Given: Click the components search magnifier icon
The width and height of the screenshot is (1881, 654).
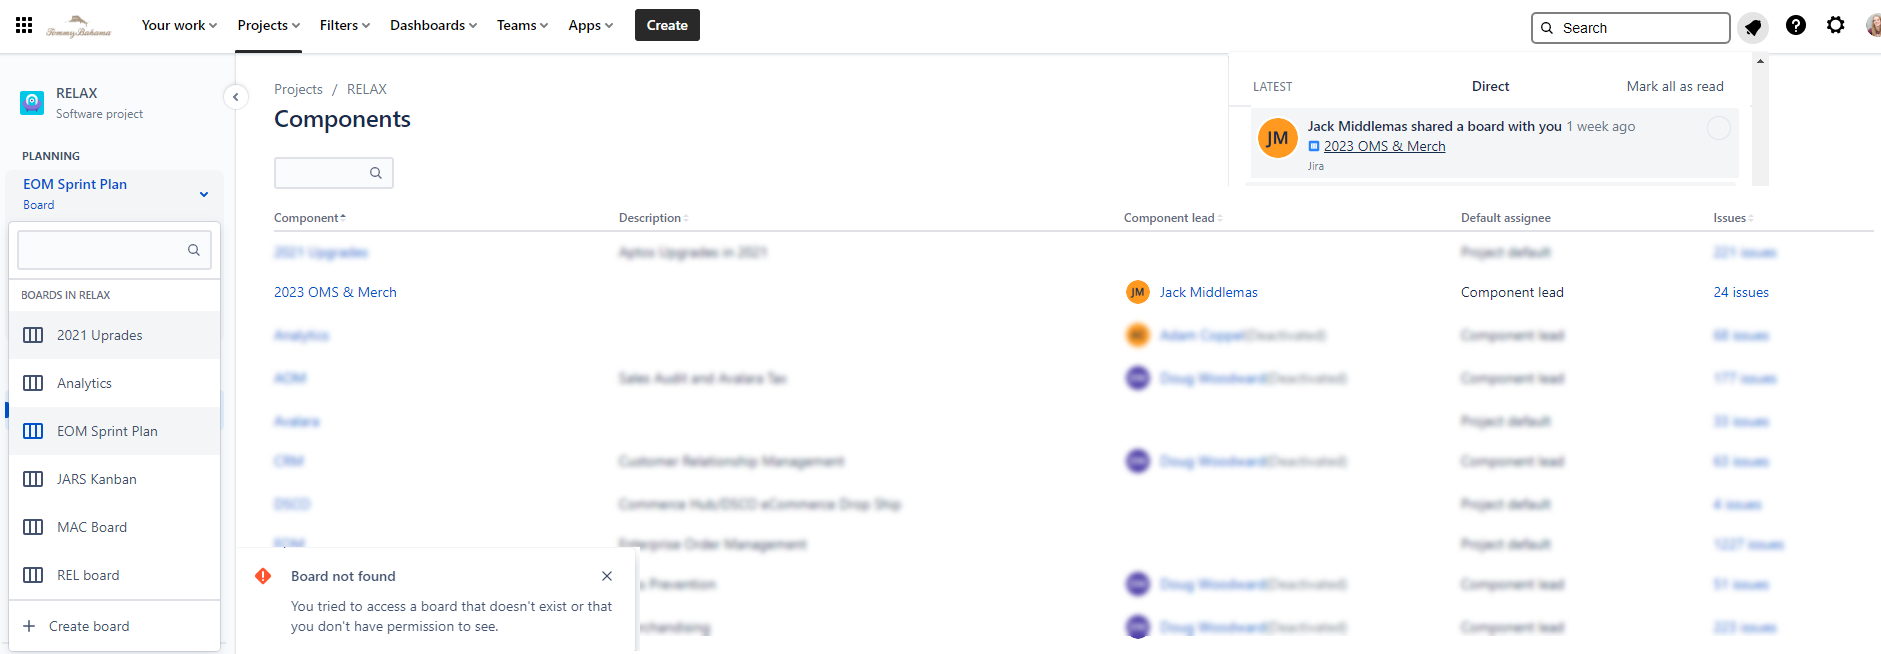Looking at the screenshot, I should 376,173.
